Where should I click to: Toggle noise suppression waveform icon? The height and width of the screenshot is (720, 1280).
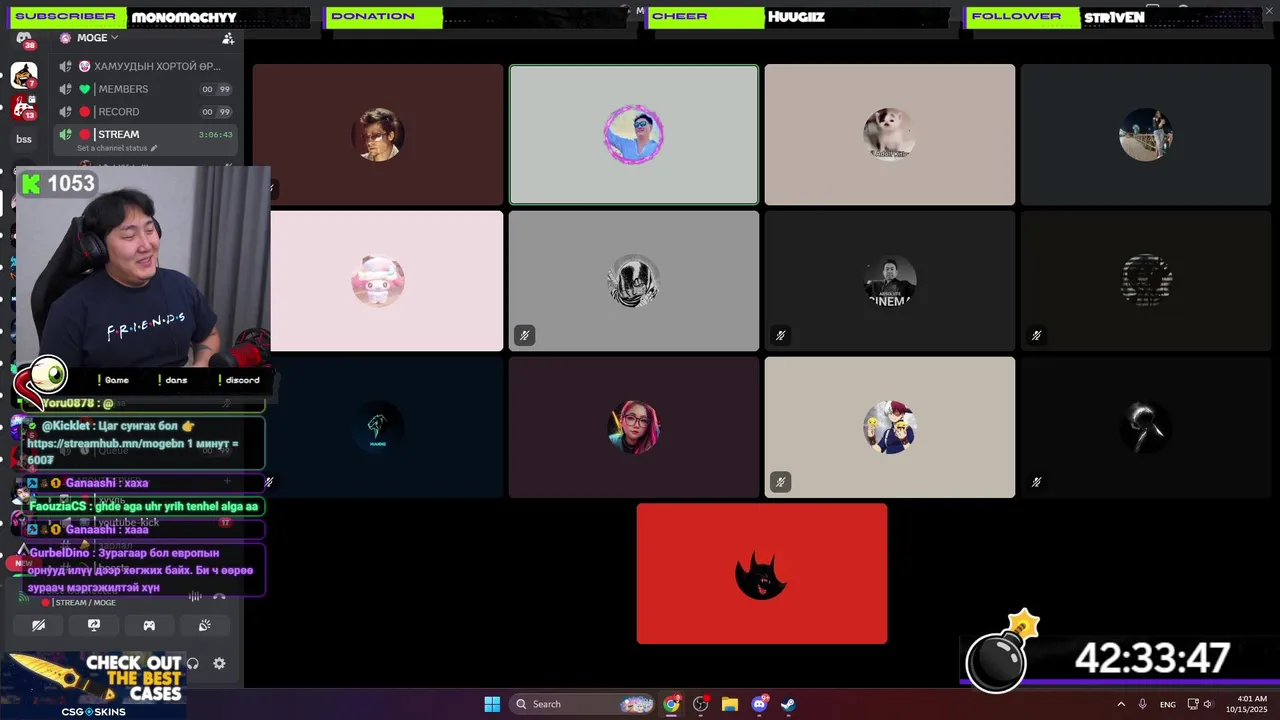tap(195, 597)
